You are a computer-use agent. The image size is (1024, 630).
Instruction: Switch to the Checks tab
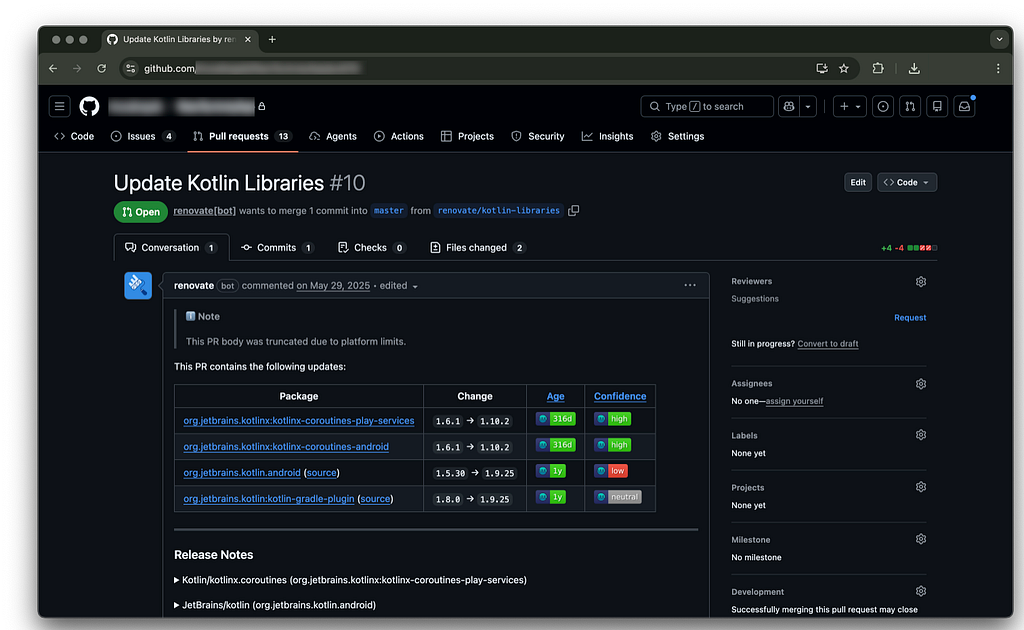pyautogui.click(x=371, y=247)
